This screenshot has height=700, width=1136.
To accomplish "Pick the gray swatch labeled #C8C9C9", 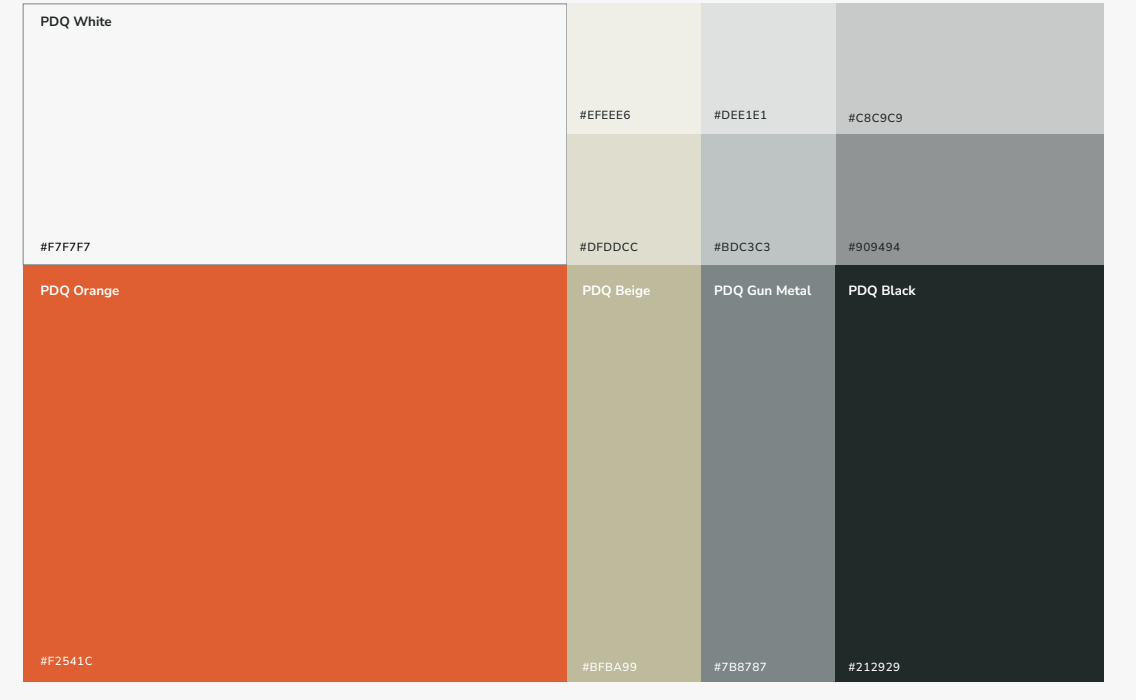I will [x=969, y=68].
